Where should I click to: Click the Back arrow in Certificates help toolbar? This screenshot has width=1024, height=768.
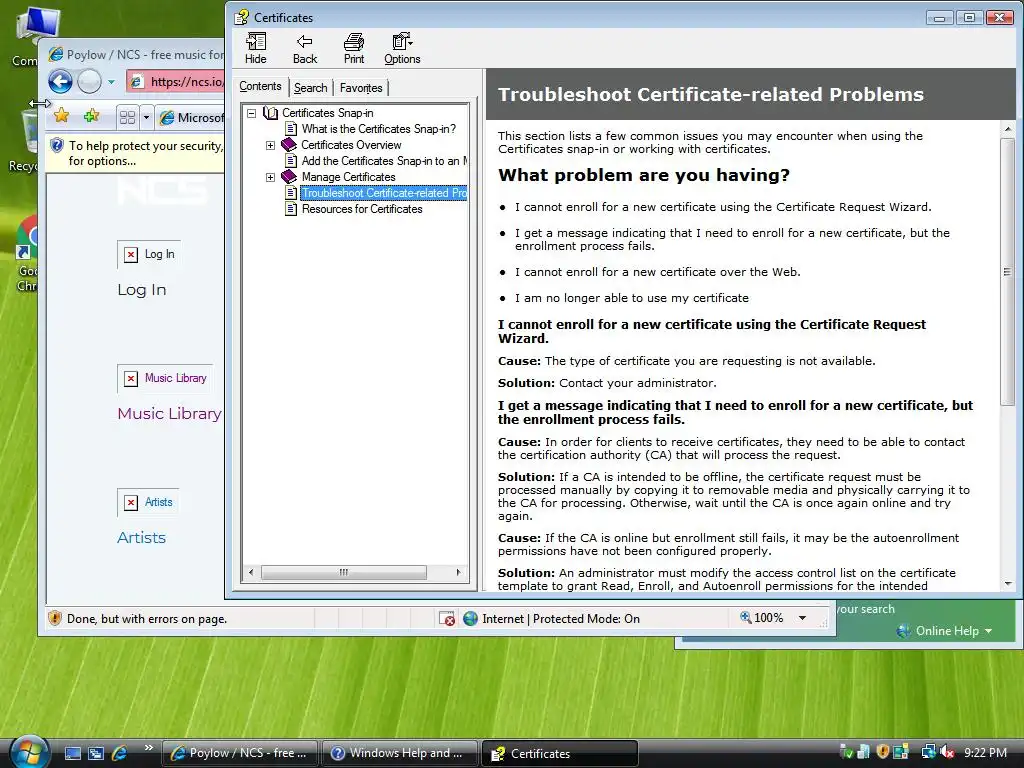304,48
